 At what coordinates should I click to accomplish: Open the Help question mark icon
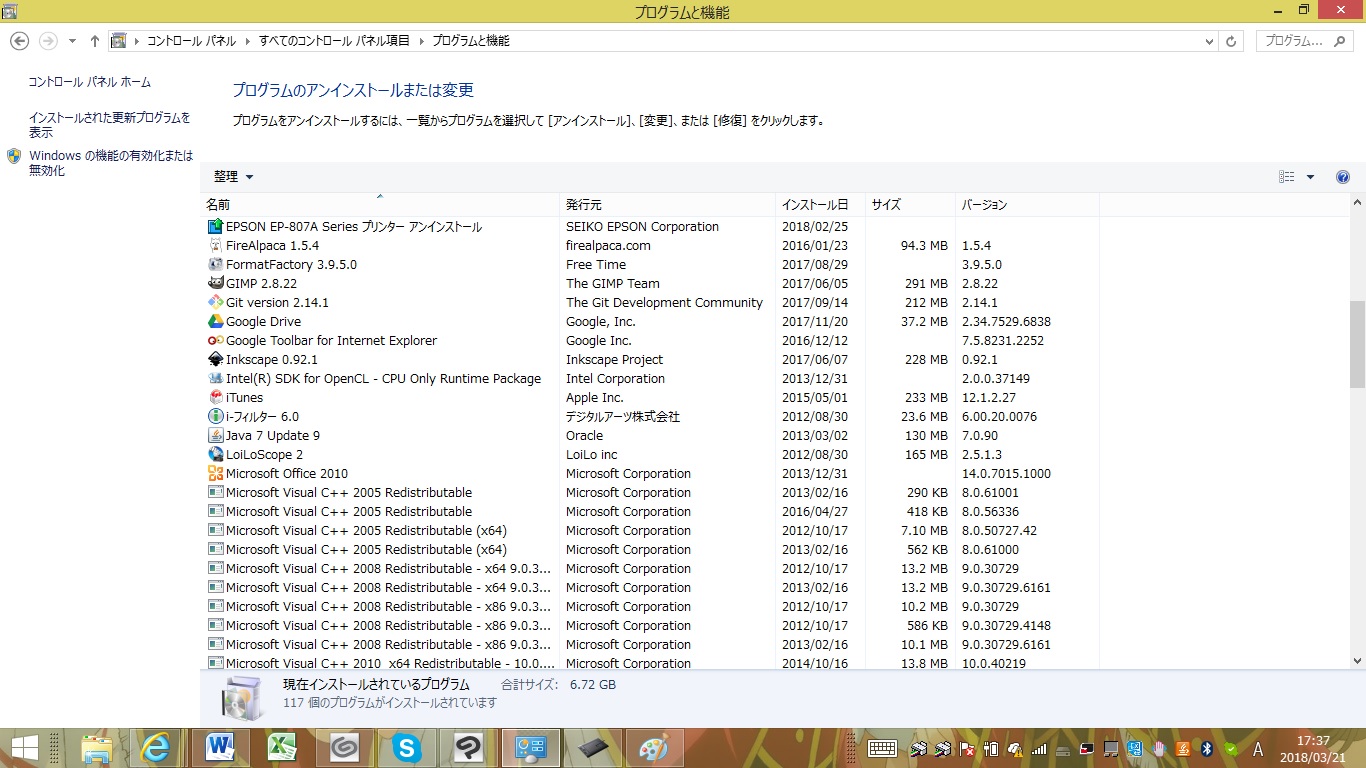(x=1343, y=177)
